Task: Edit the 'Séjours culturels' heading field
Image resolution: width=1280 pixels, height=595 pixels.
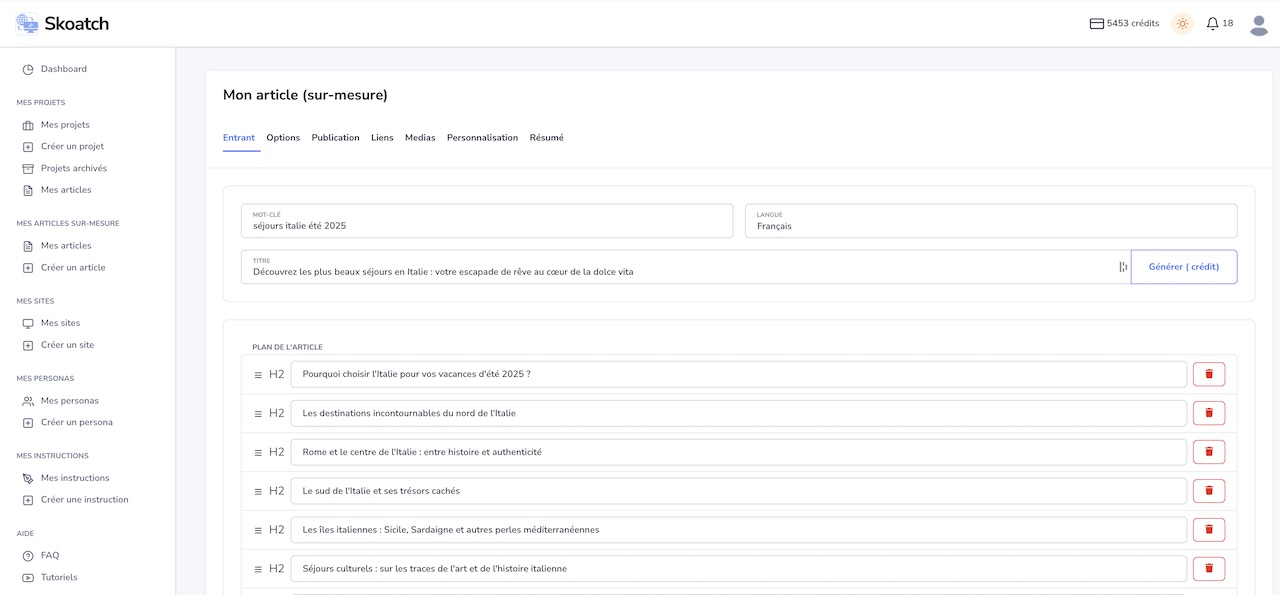Action: pos(738,569)
